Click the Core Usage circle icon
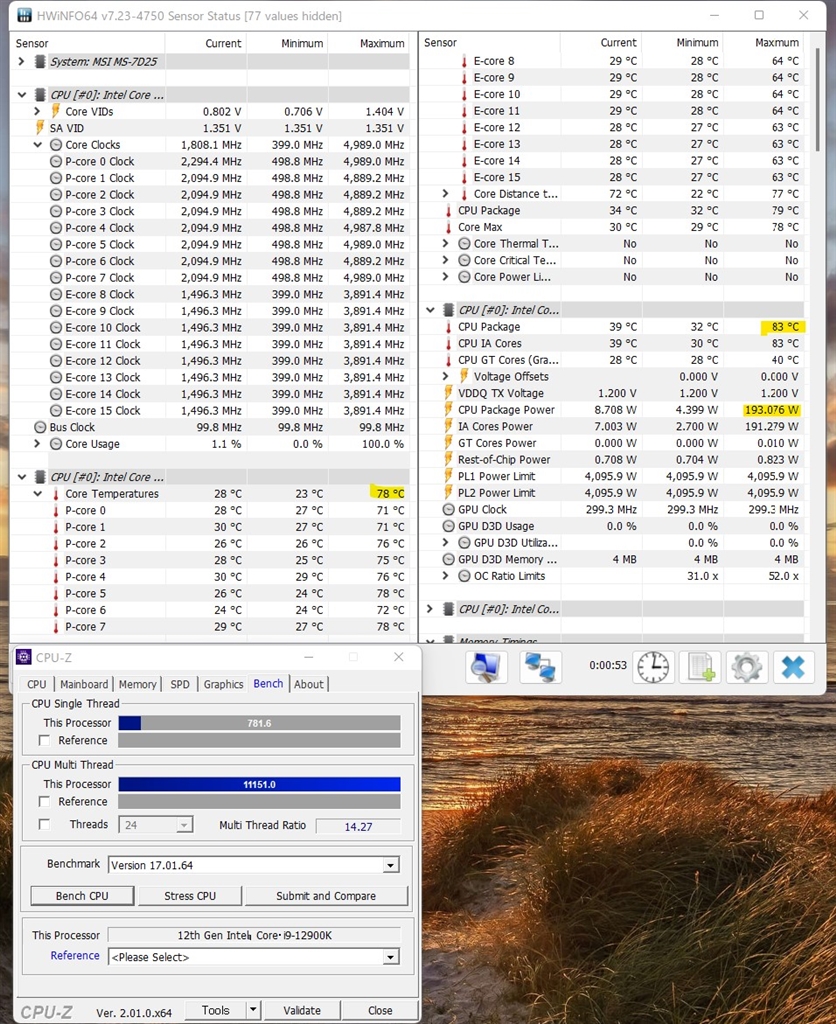 (x=56, y=443)
